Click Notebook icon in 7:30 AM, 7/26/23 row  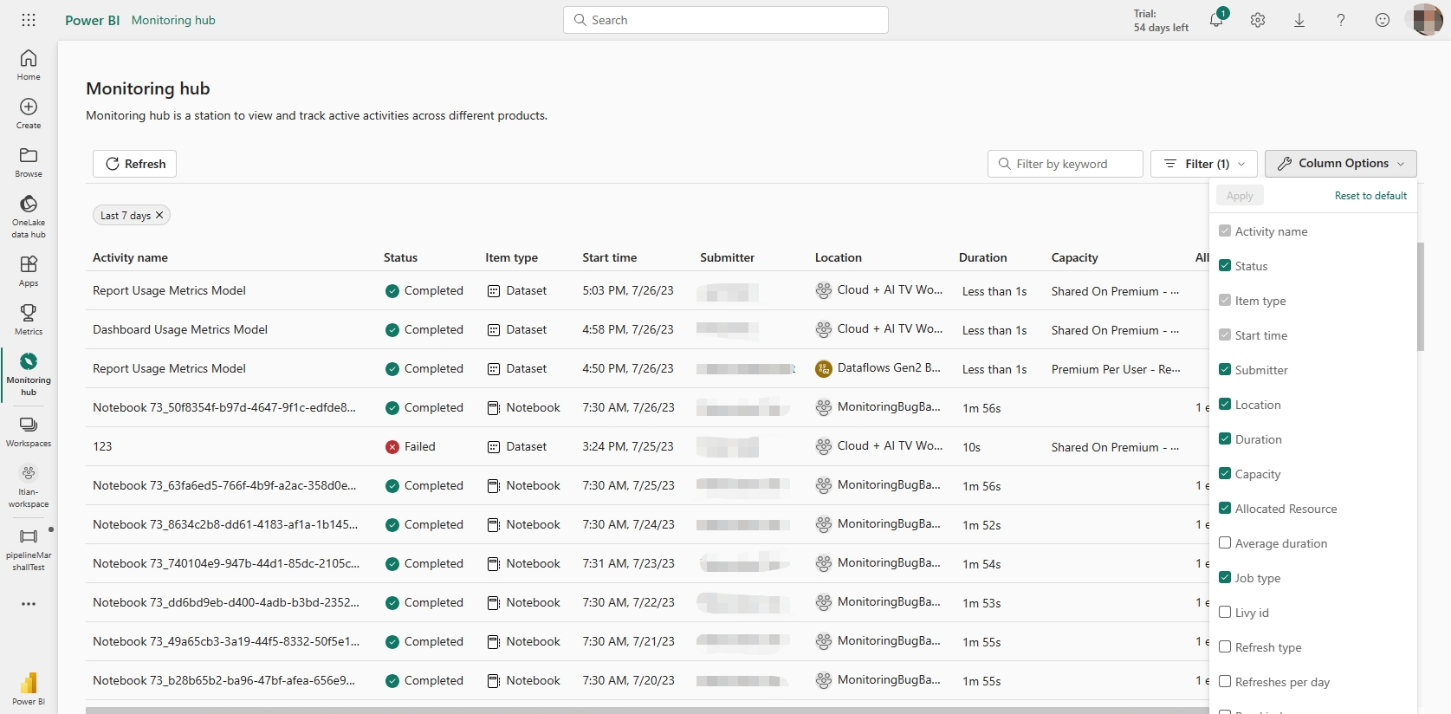[x=493, y=408]
